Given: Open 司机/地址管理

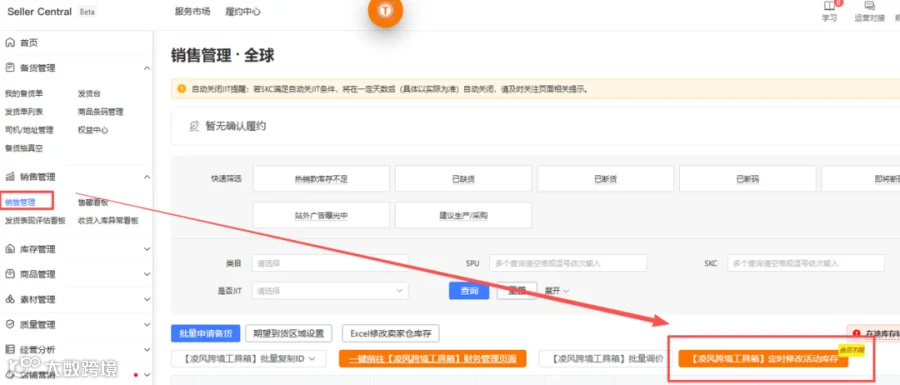Looking at the screenshot, I should 29,130.
